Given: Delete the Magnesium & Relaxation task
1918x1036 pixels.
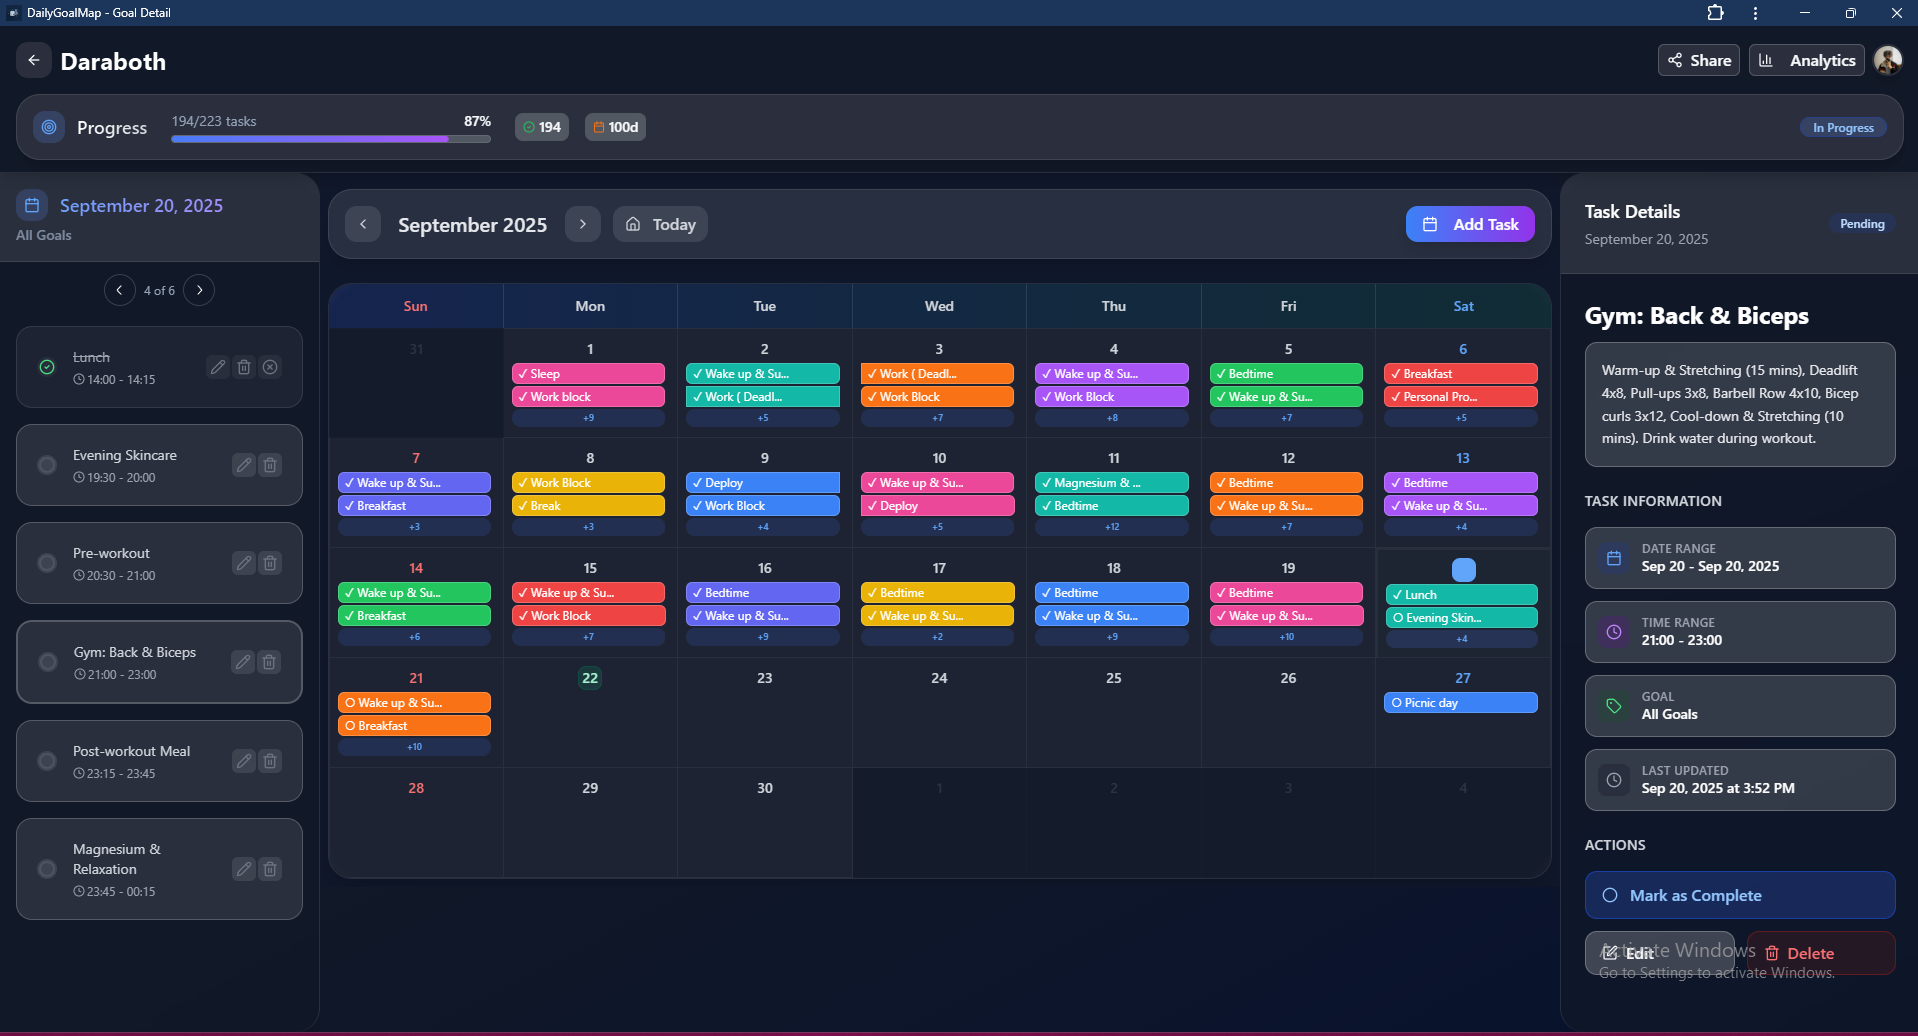Looking at the screenshot, I should pos(270,869).
